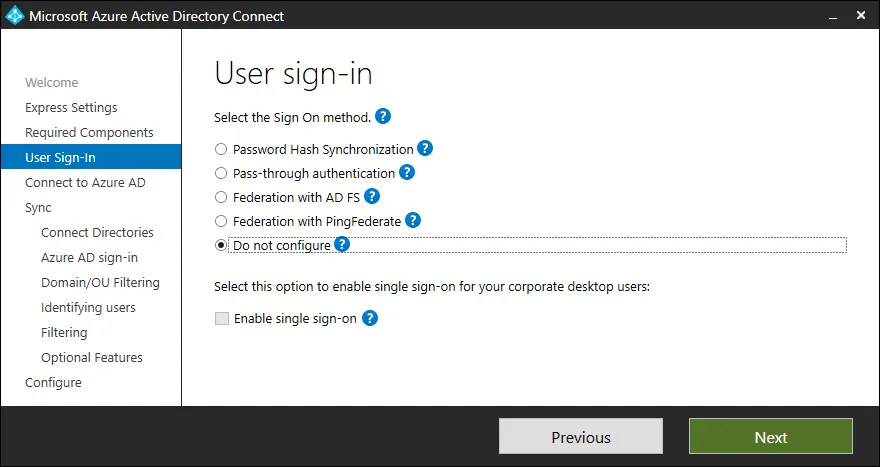Click help icon next to Do not configure

coord(342,244)
